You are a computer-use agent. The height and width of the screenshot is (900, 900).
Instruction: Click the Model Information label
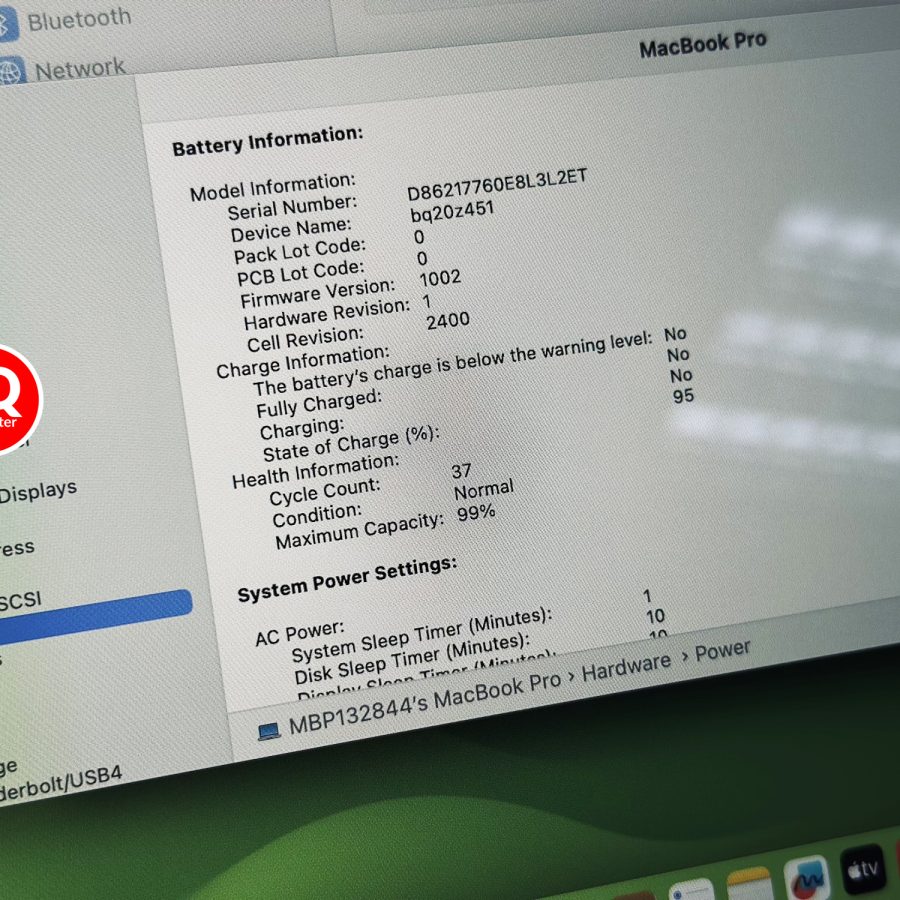(273, 187)
